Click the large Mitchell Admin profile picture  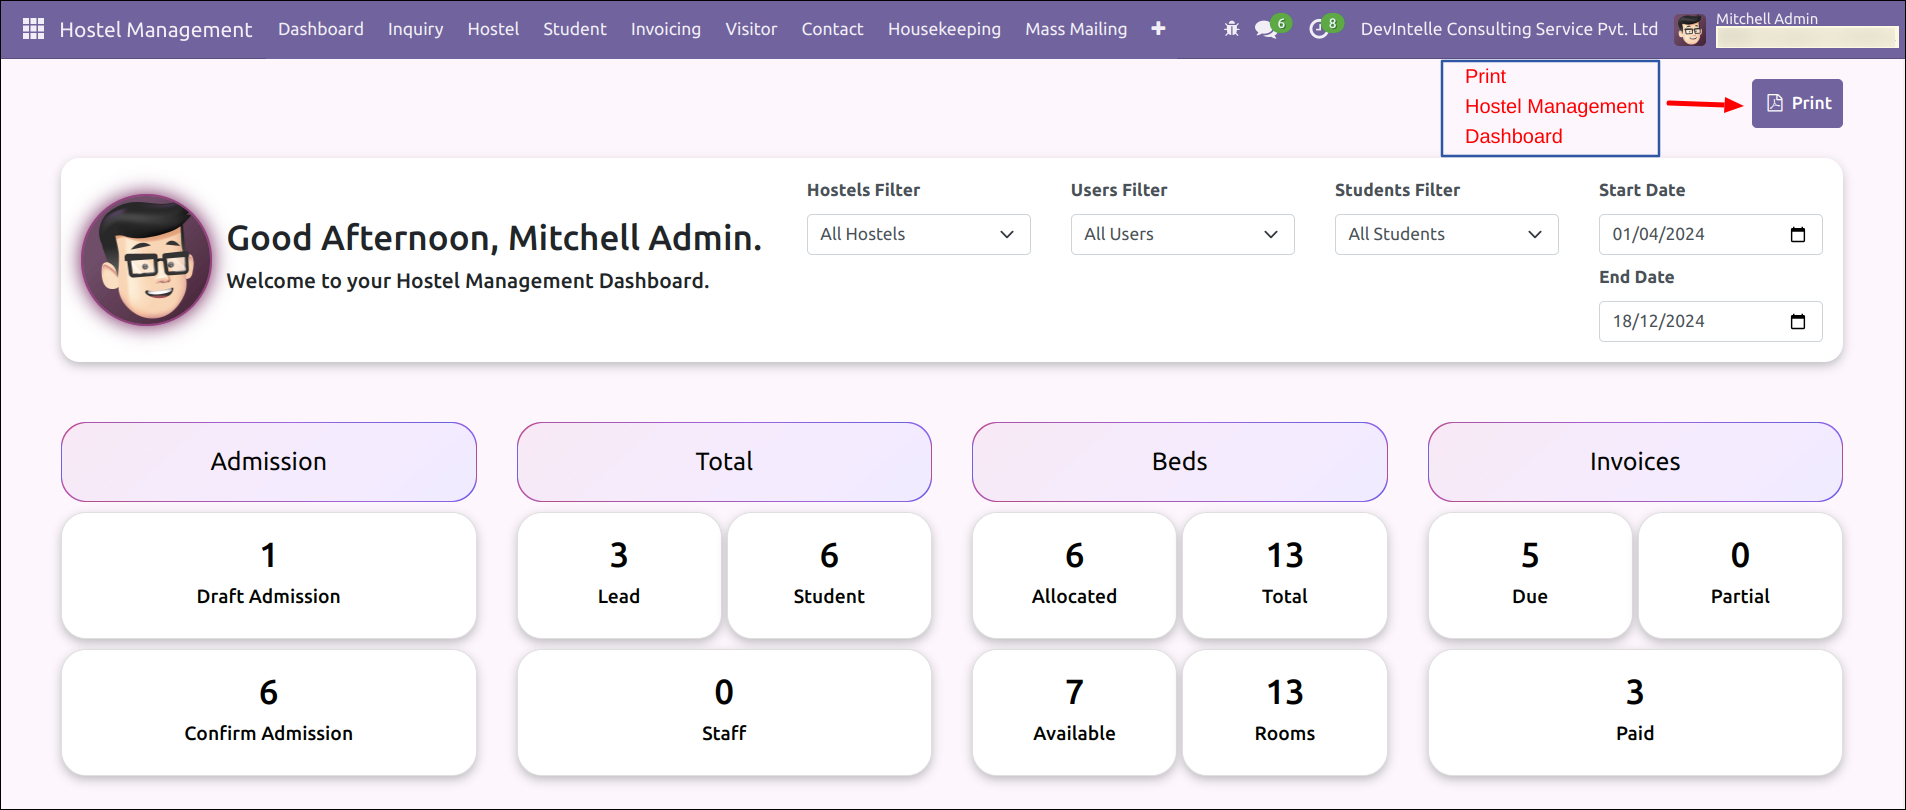coord(147,260)
